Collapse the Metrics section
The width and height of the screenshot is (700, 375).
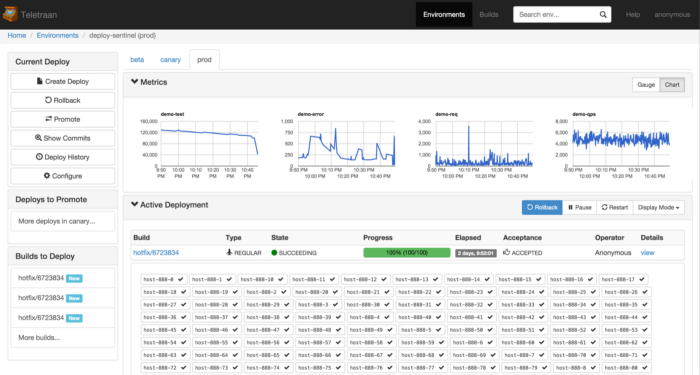coord(134,82)
